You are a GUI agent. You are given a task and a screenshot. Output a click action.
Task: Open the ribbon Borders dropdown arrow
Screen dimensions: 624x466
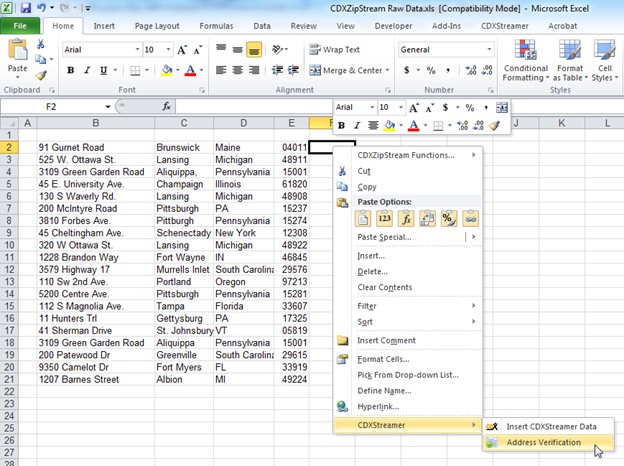coord(147,70)
